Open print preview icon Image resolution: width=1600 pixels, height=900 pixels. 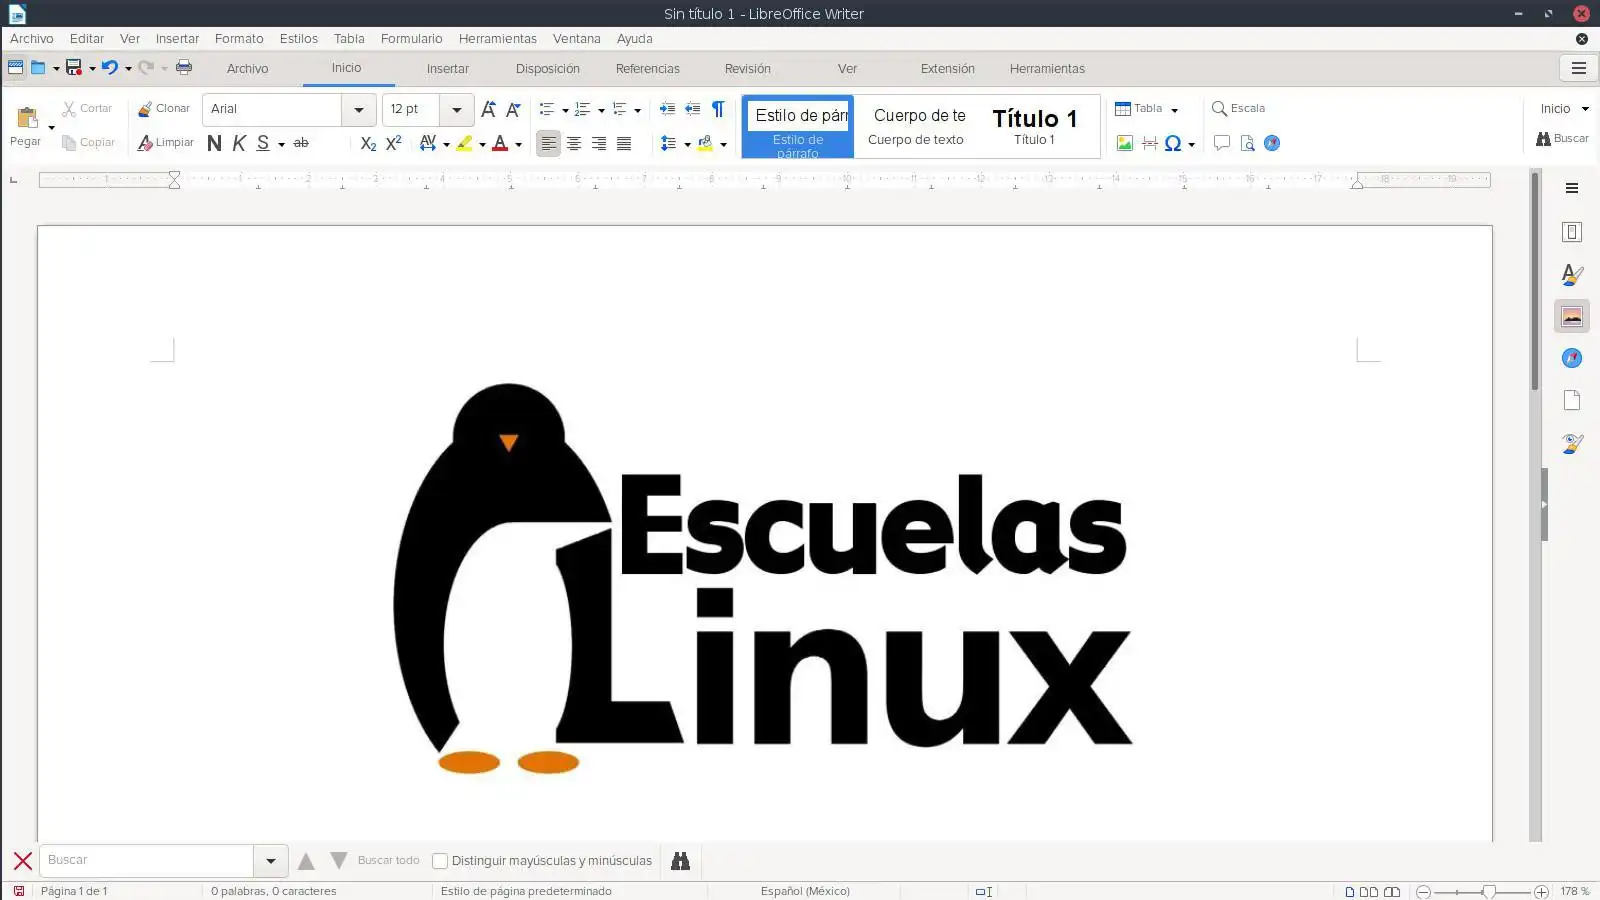1247,143
